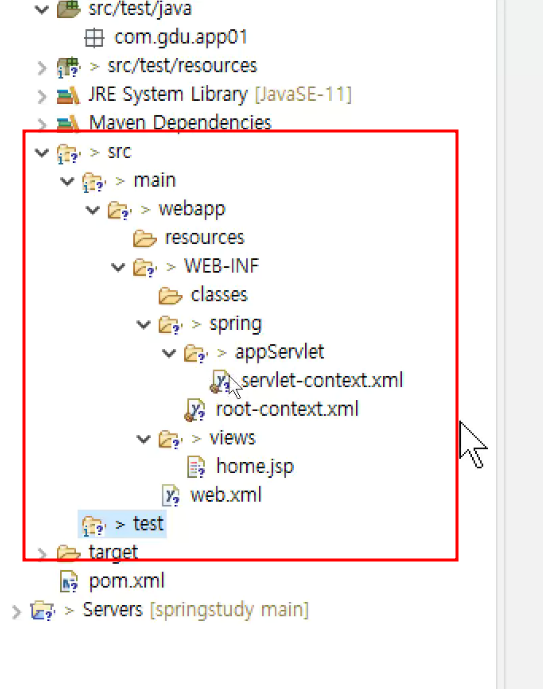Select the main folder label
Screen dimensions: 543x689
coord(155,181)
